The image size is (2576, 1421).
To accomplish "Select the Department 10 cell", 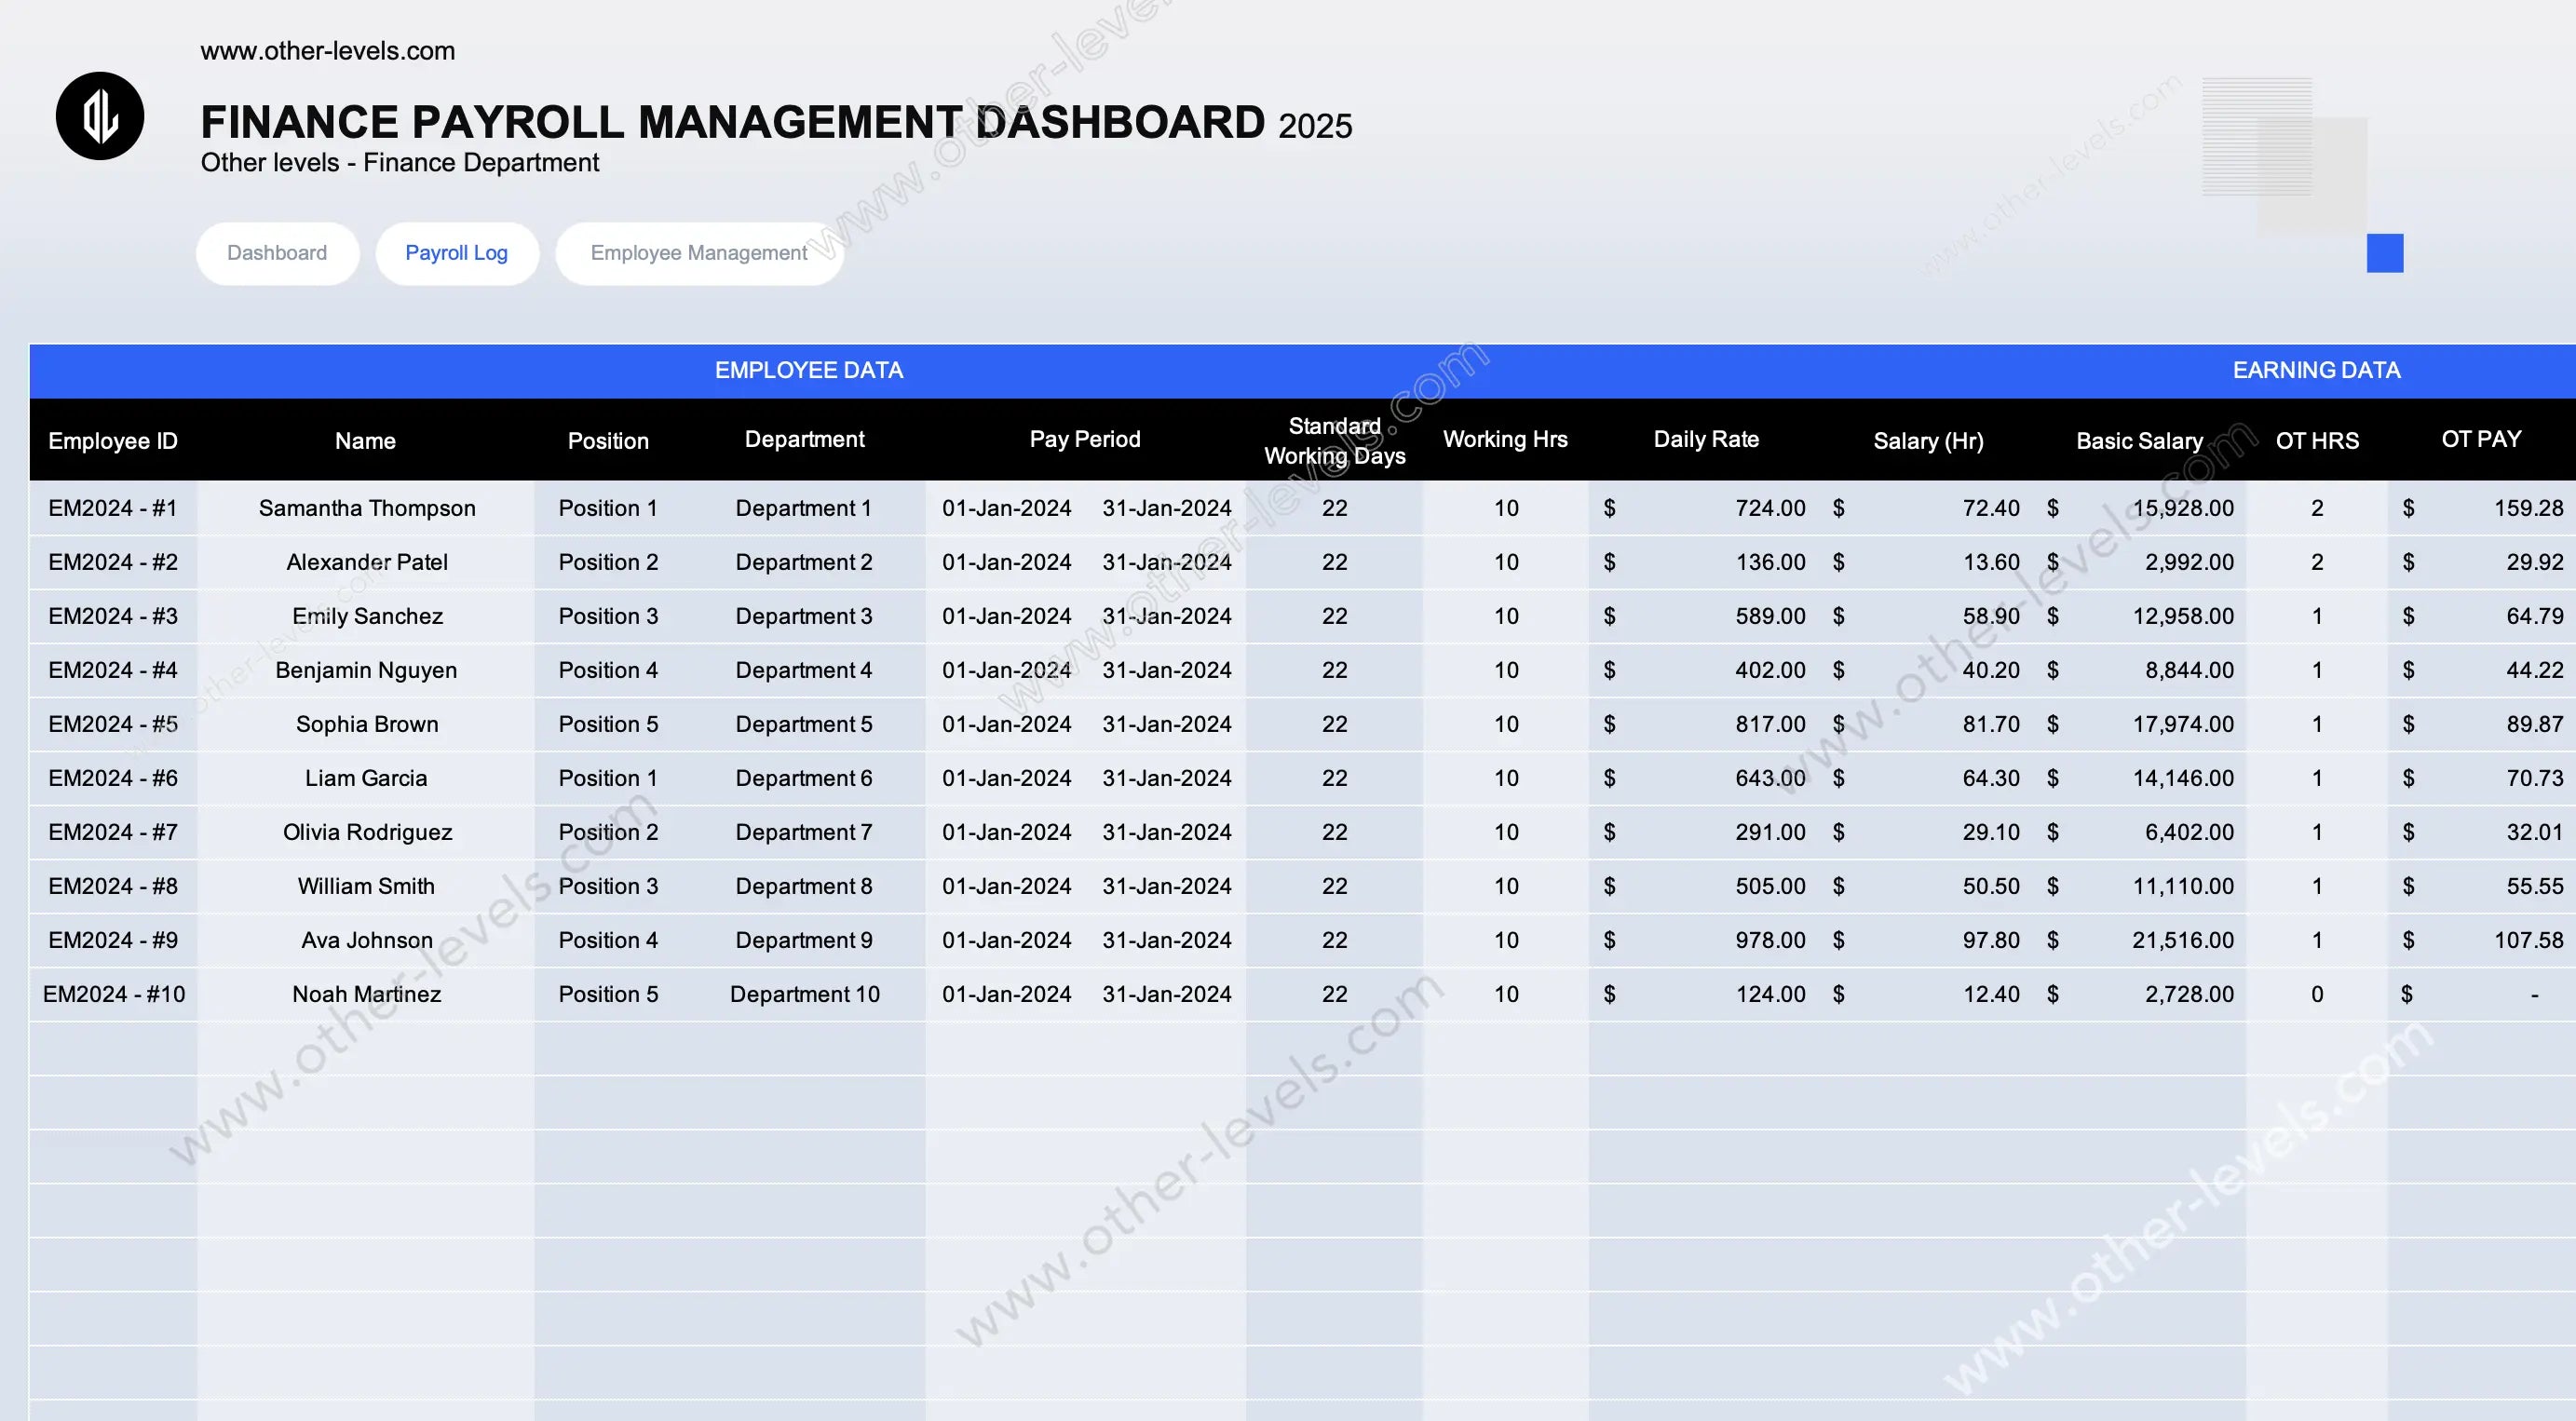I will (804, 994).
